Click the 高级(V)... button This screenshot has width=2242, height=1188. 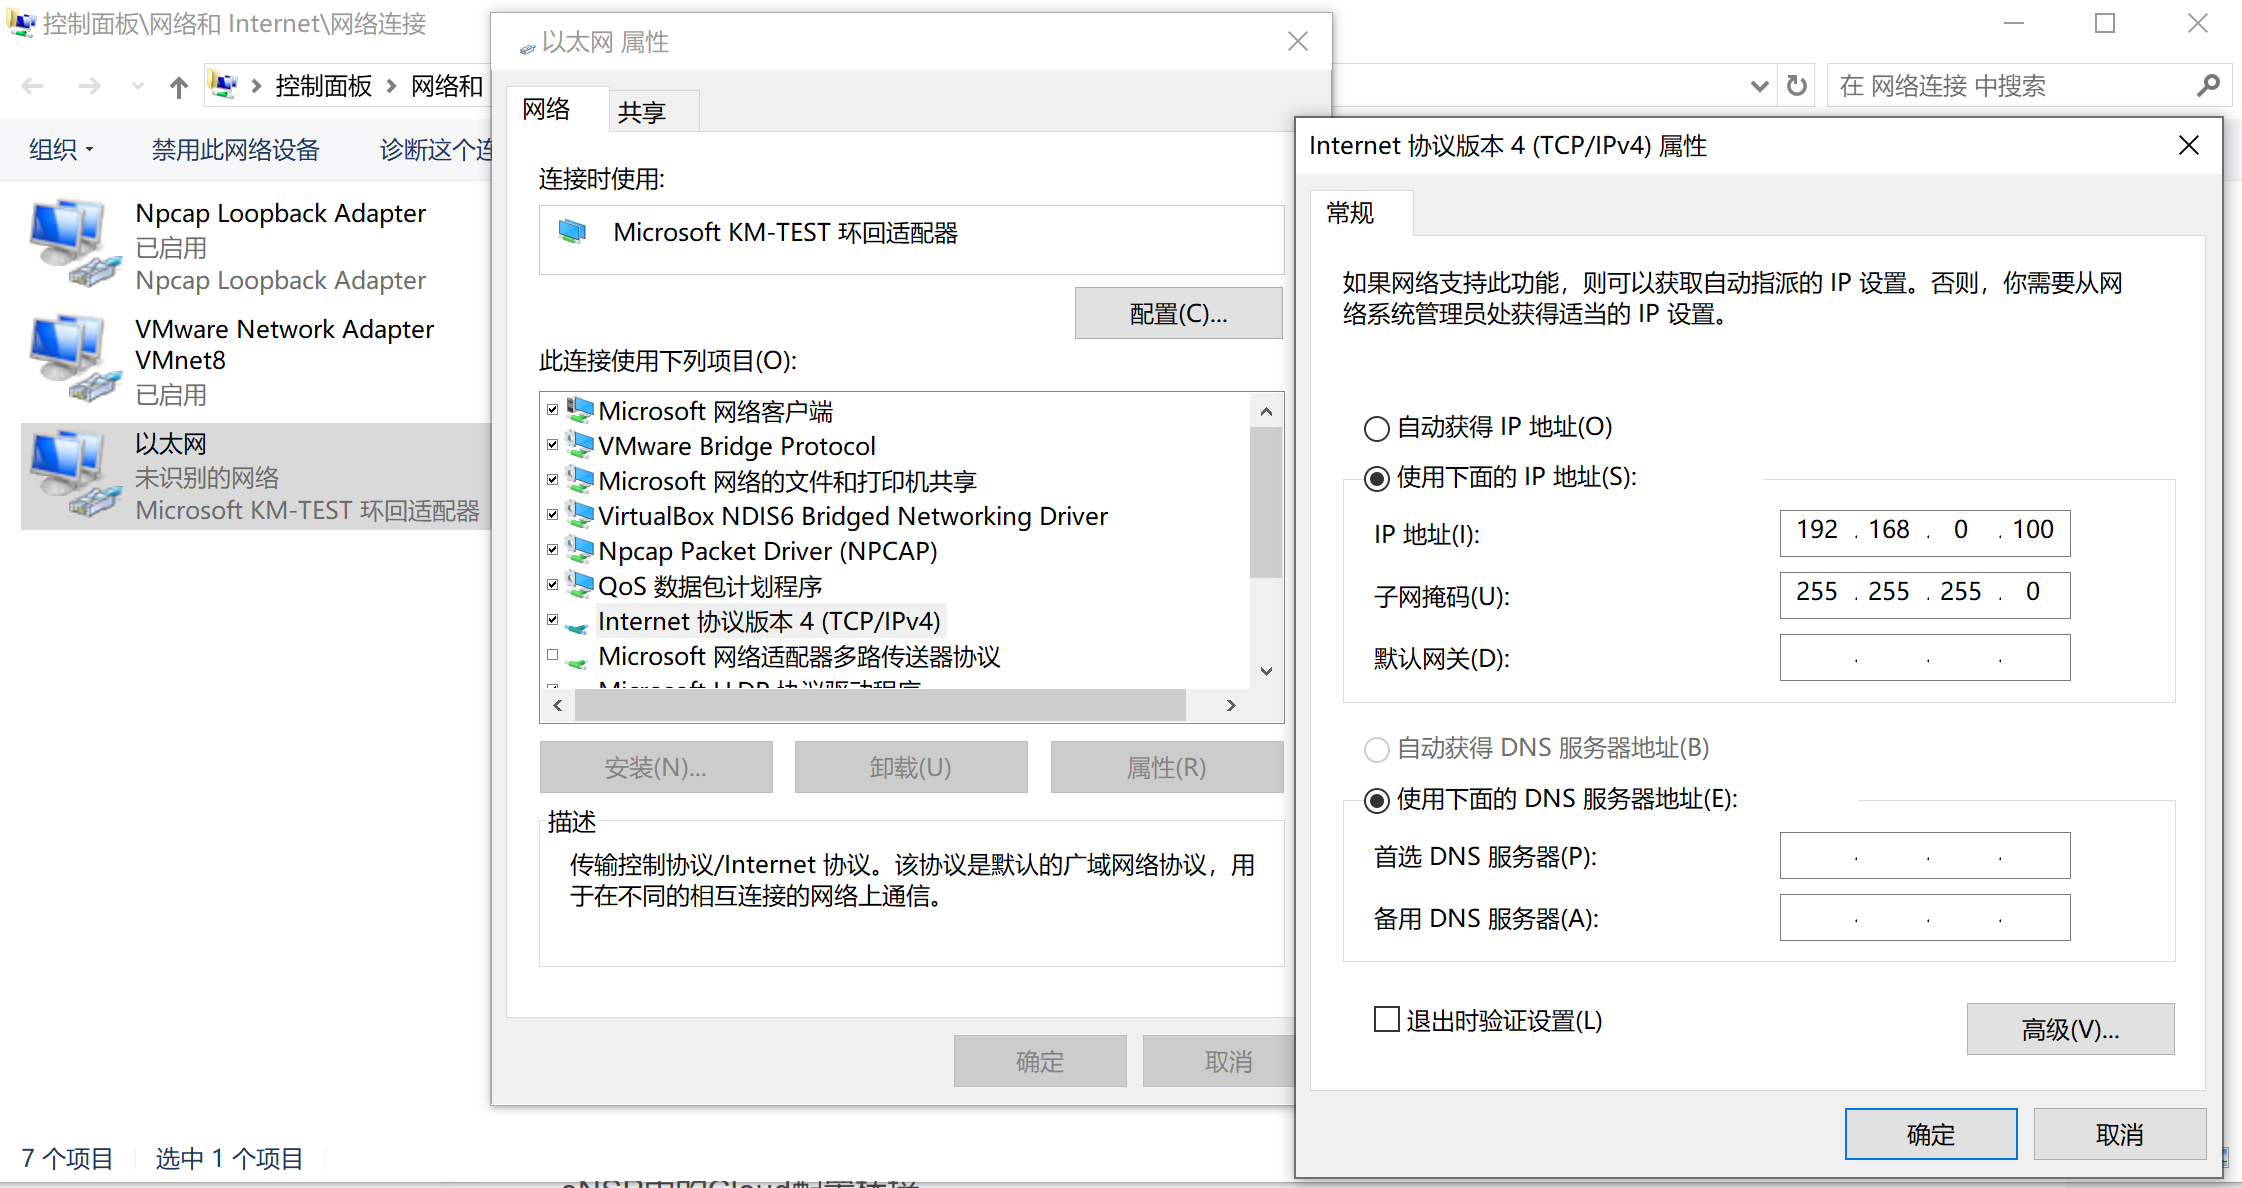[x=2069, y=1029]
